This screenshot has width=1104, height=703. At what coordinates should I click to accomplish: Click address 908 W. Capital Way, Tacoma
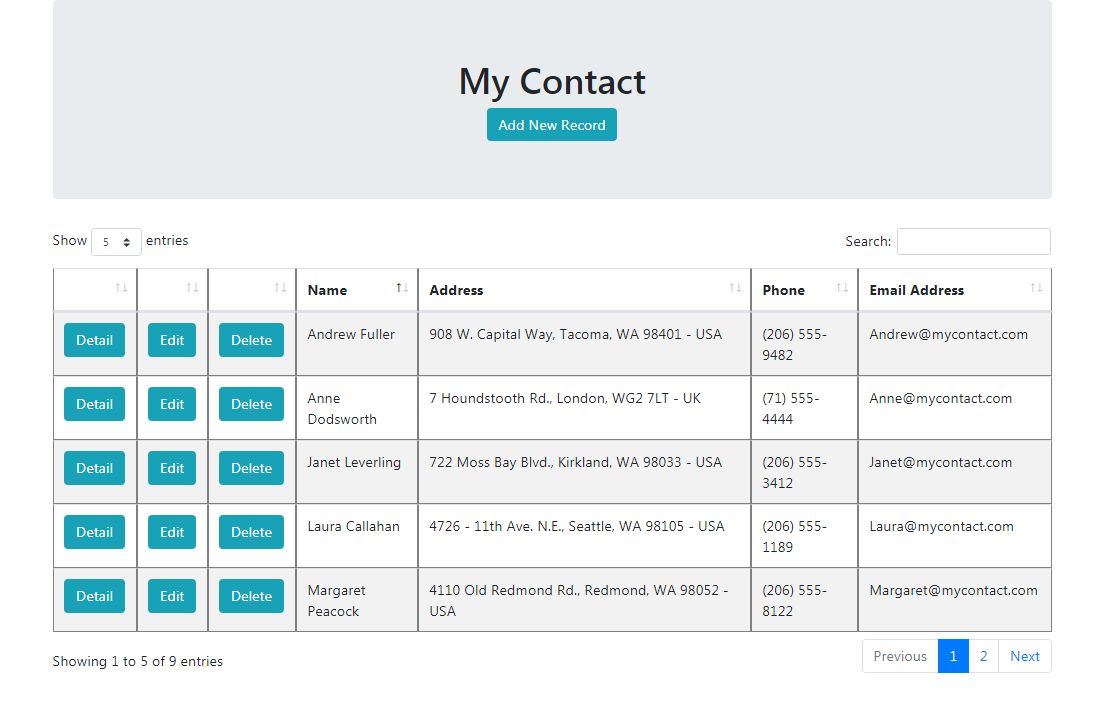[x=575, y=335]
